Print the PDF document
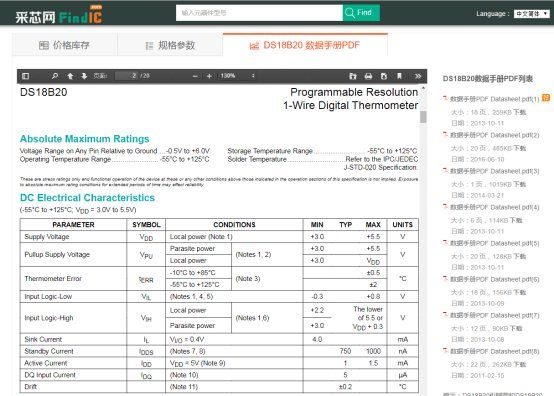This screenshot has width=554, height=396. pos(368,76)
